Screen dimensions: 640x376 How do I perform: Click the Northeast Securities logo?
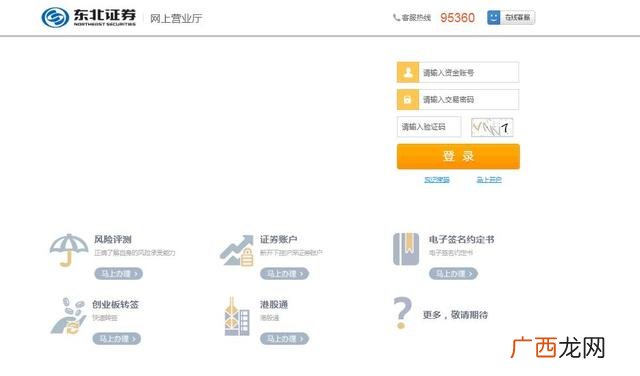(89, 18)
